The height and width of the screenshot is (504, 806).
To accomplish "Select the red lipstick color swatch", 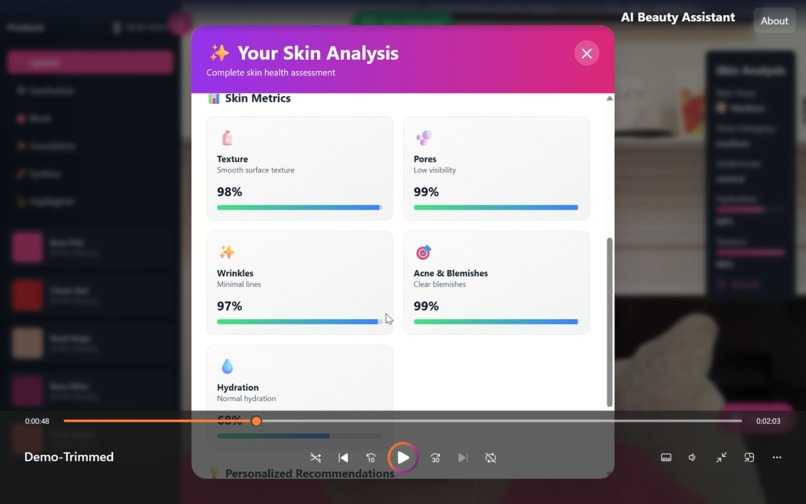I will 27,295.
